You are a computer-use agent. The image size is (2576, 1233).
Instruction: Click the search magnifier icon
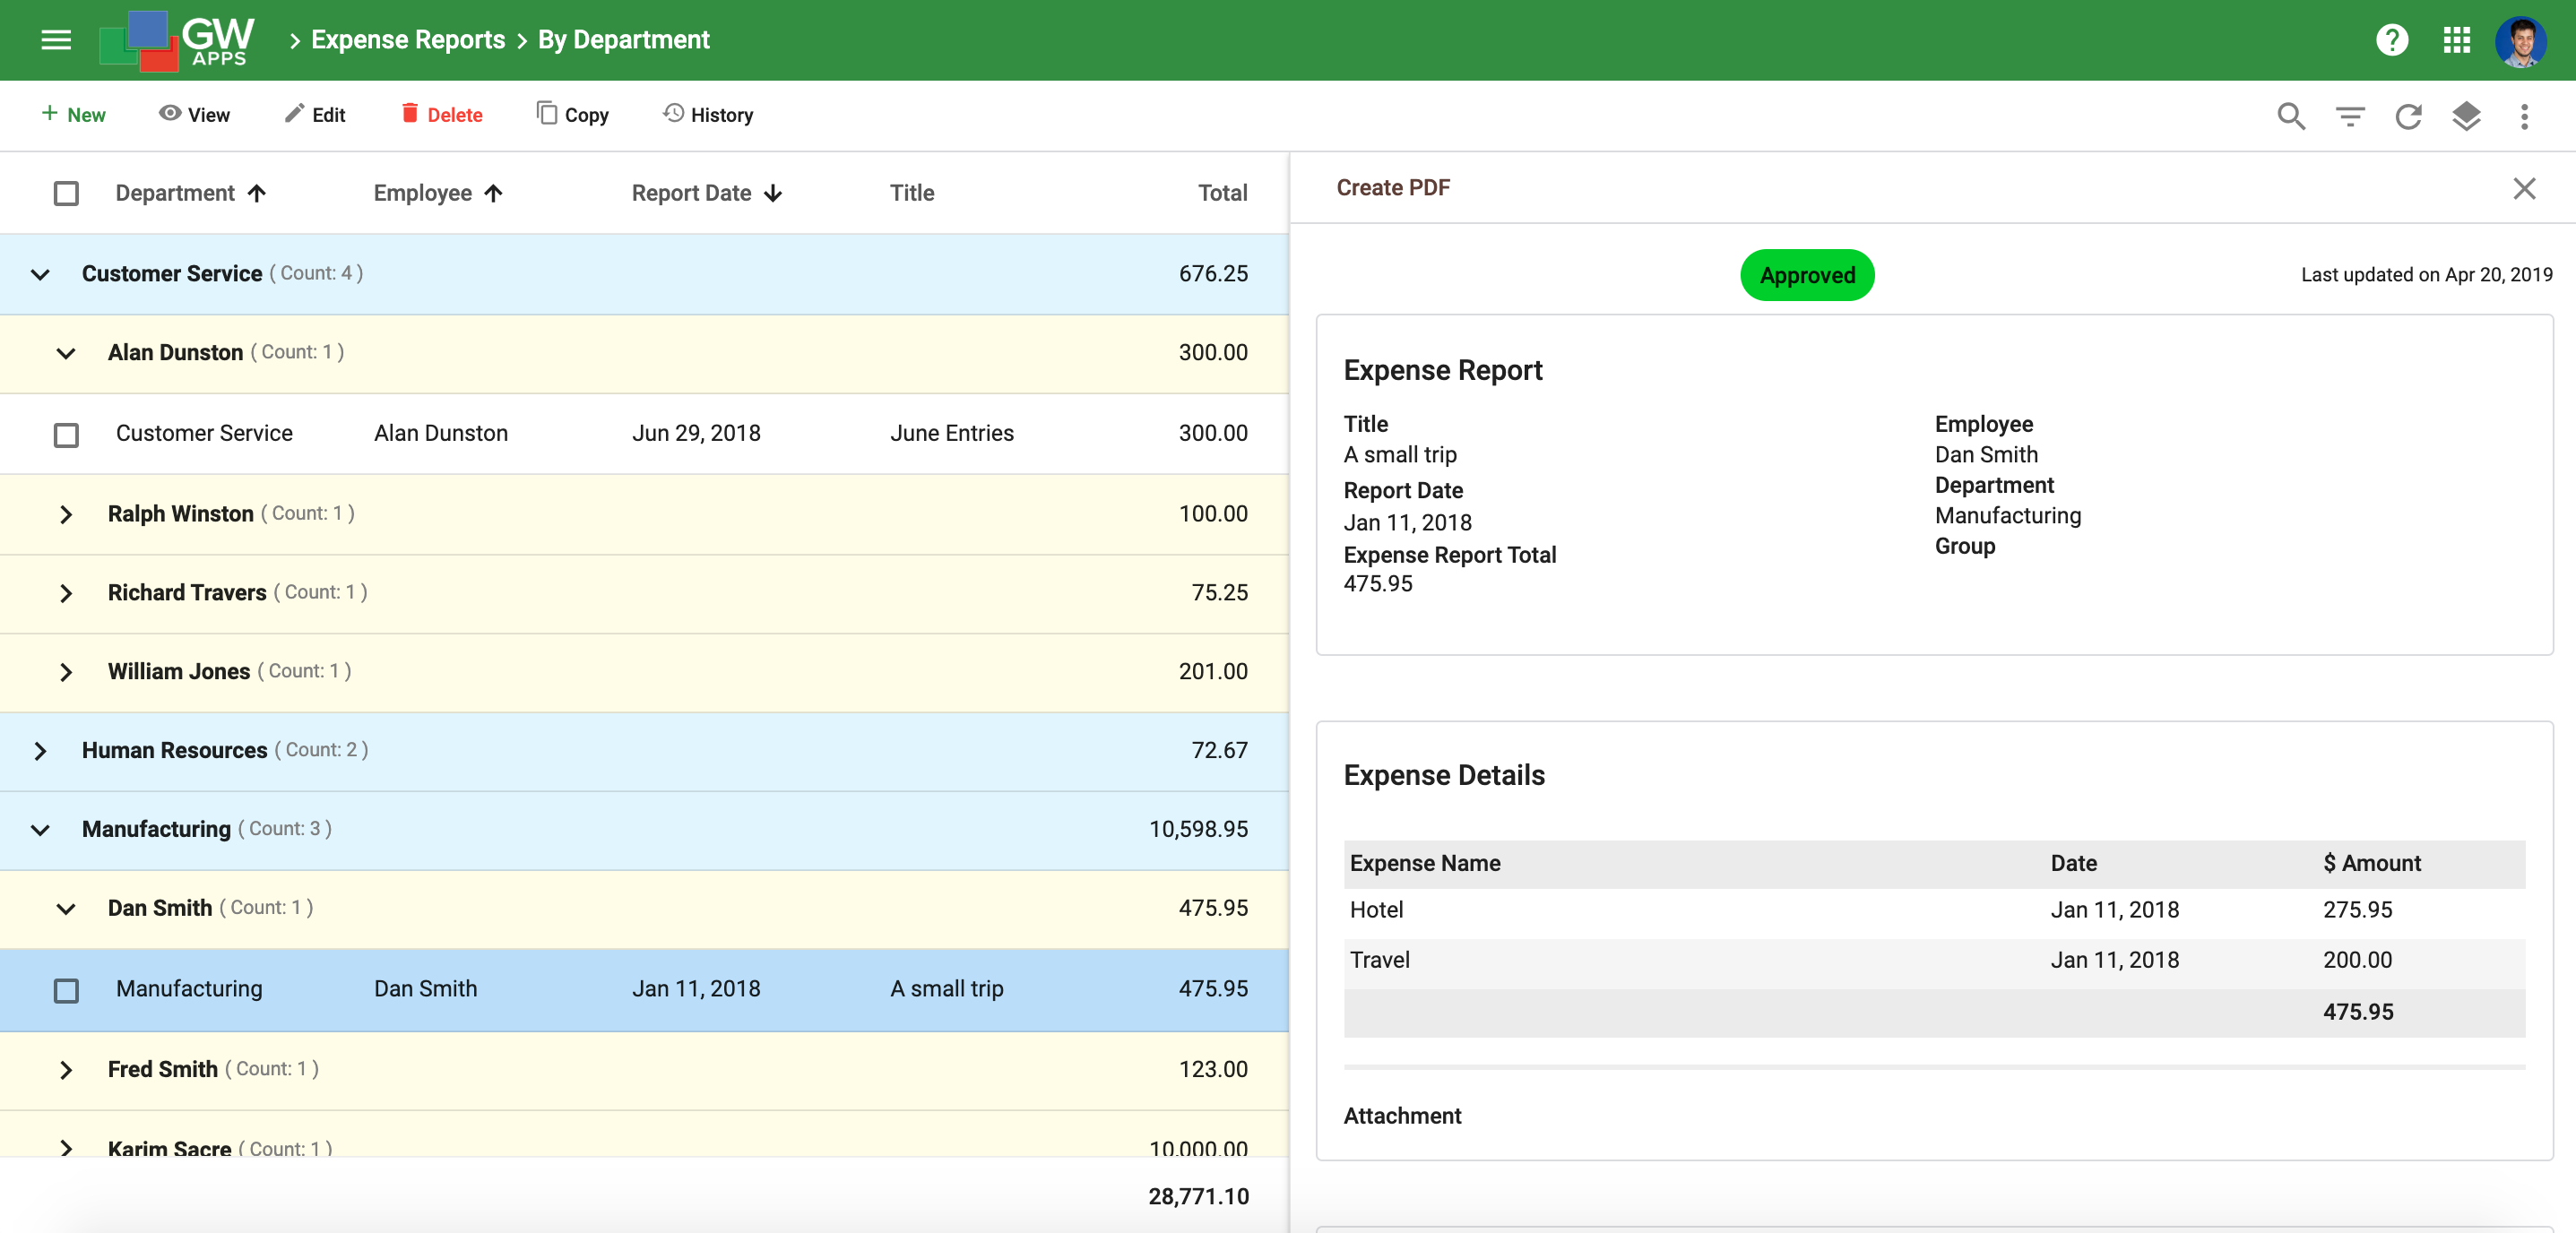2291,116
